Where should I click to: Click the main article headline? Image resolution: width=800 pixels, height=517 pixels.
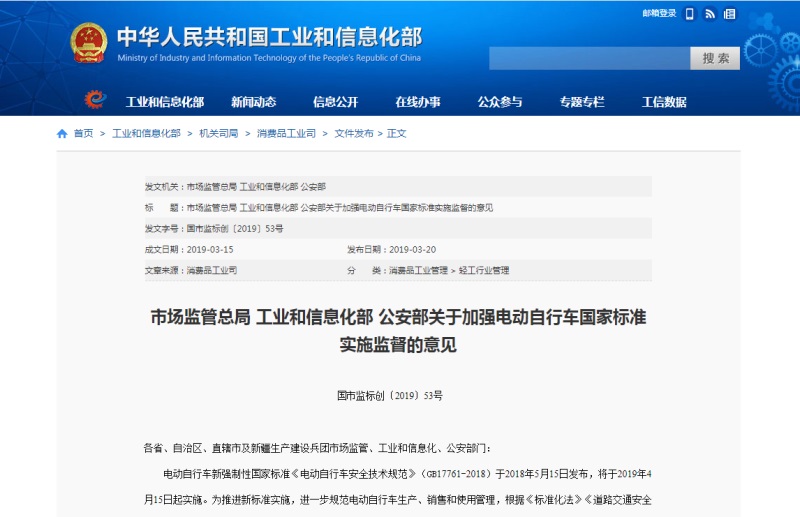pyautogui.click(x=398, y=331)
